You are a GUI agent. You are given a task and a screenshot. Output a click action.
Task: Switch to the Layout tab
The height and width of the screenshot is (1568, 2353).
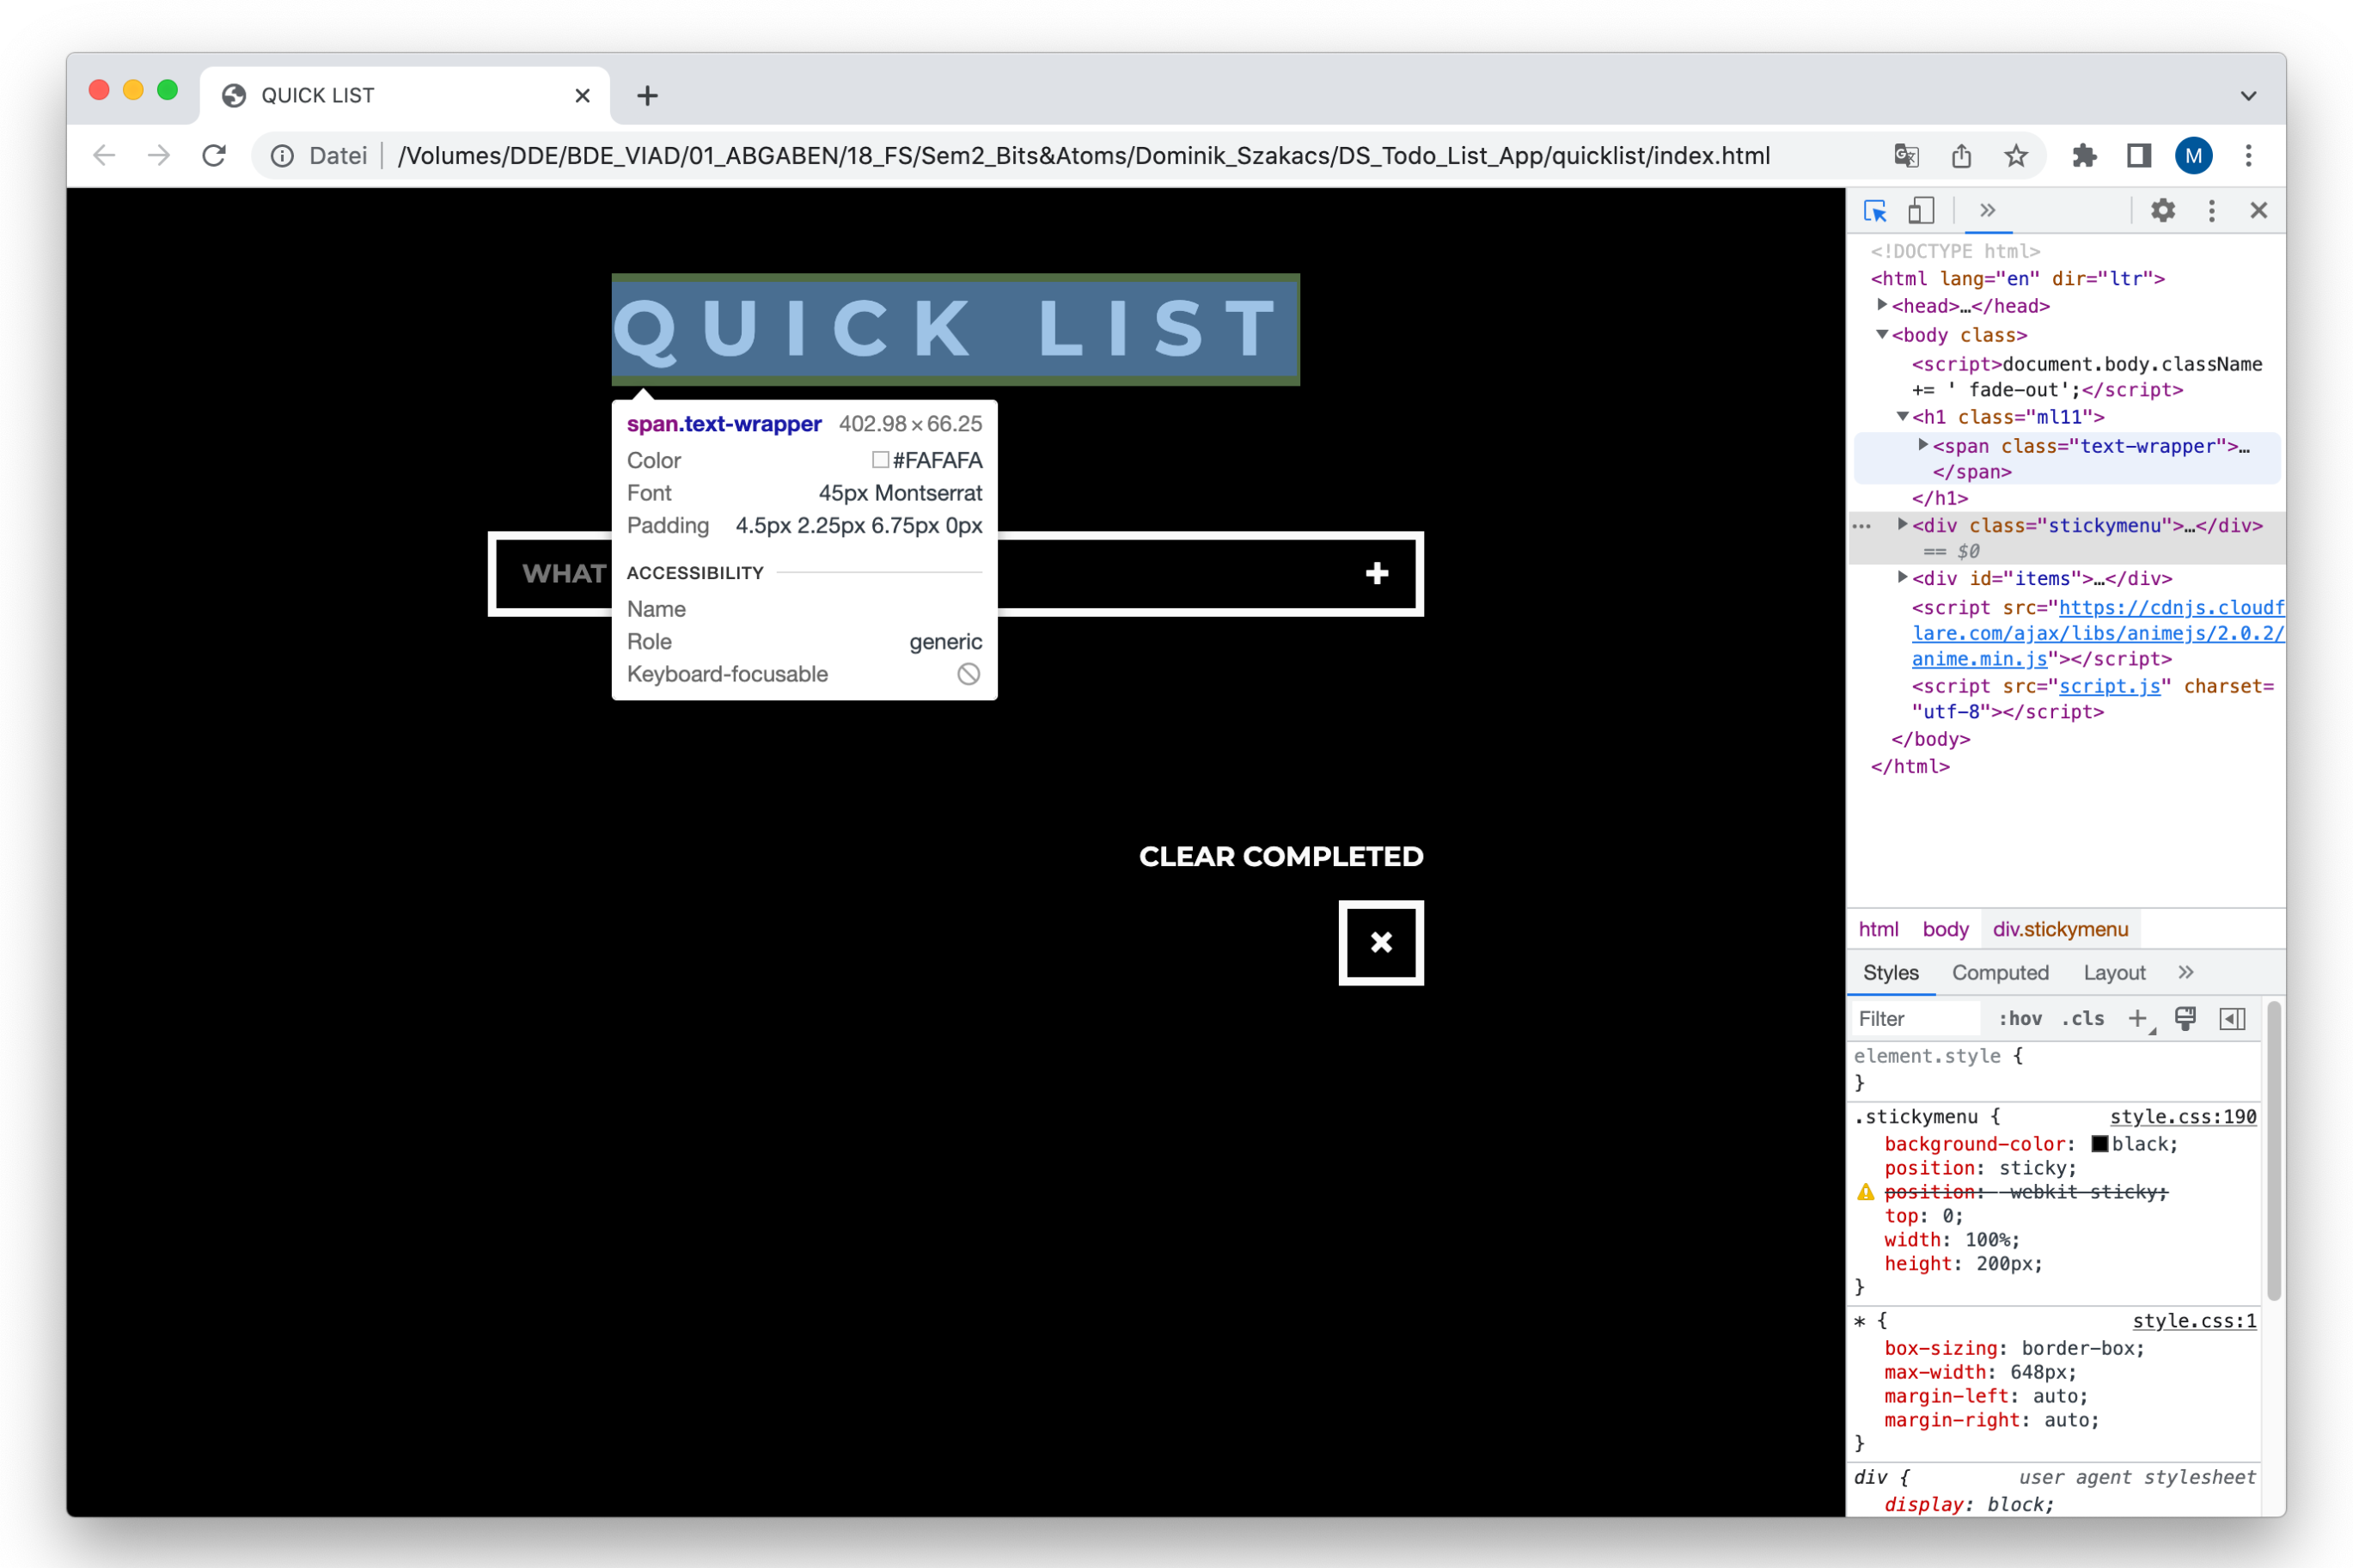pos(2114,973)
